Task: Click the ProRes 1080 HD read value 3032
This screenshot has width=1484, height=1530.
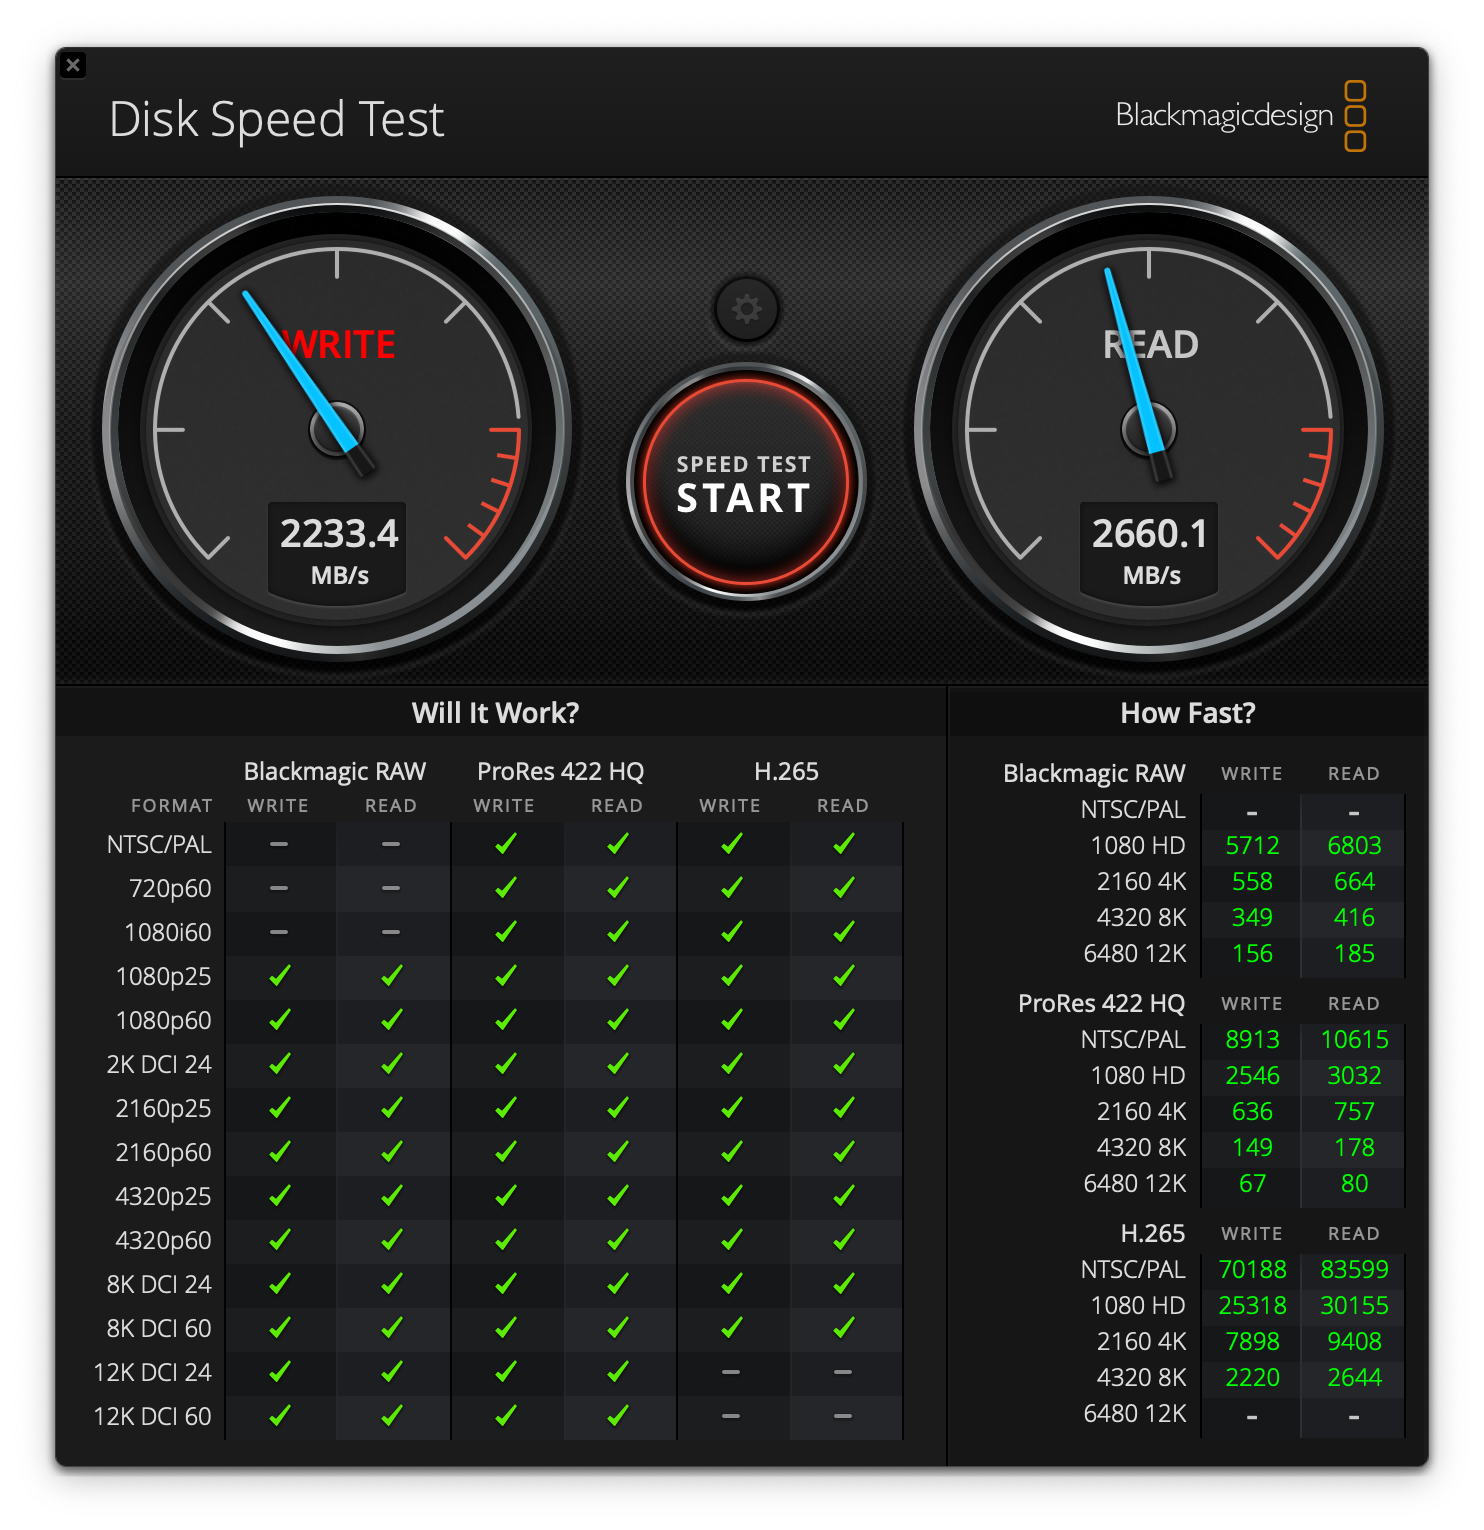Action: coord(1354,1076)
